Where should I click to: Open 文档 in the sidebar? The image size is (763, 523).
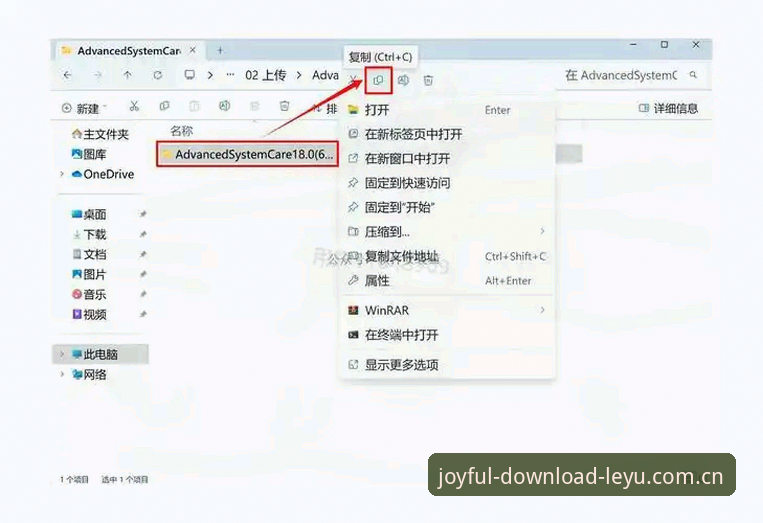click(89, 254)
